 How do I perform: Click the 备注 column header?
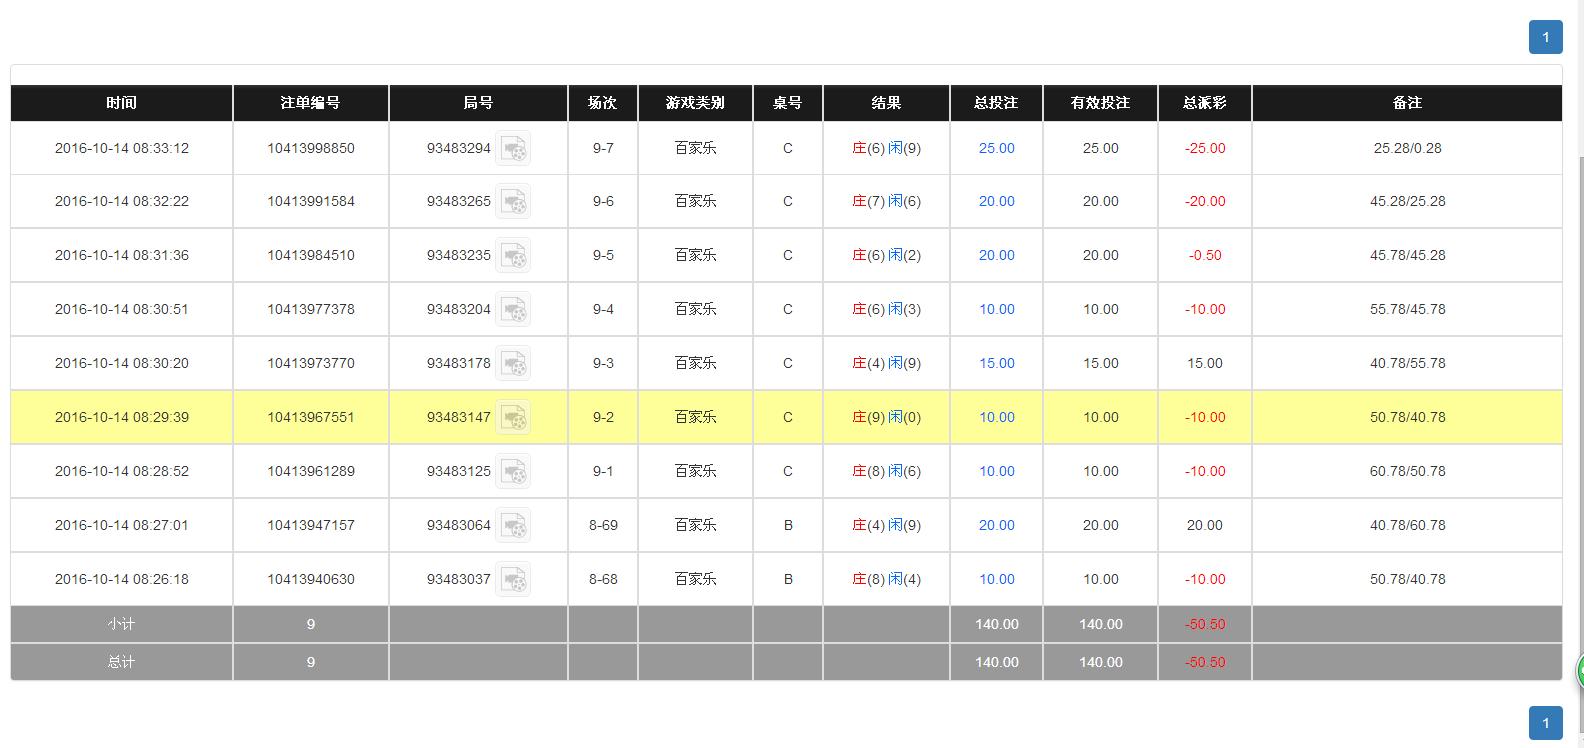coord(1406,103)
